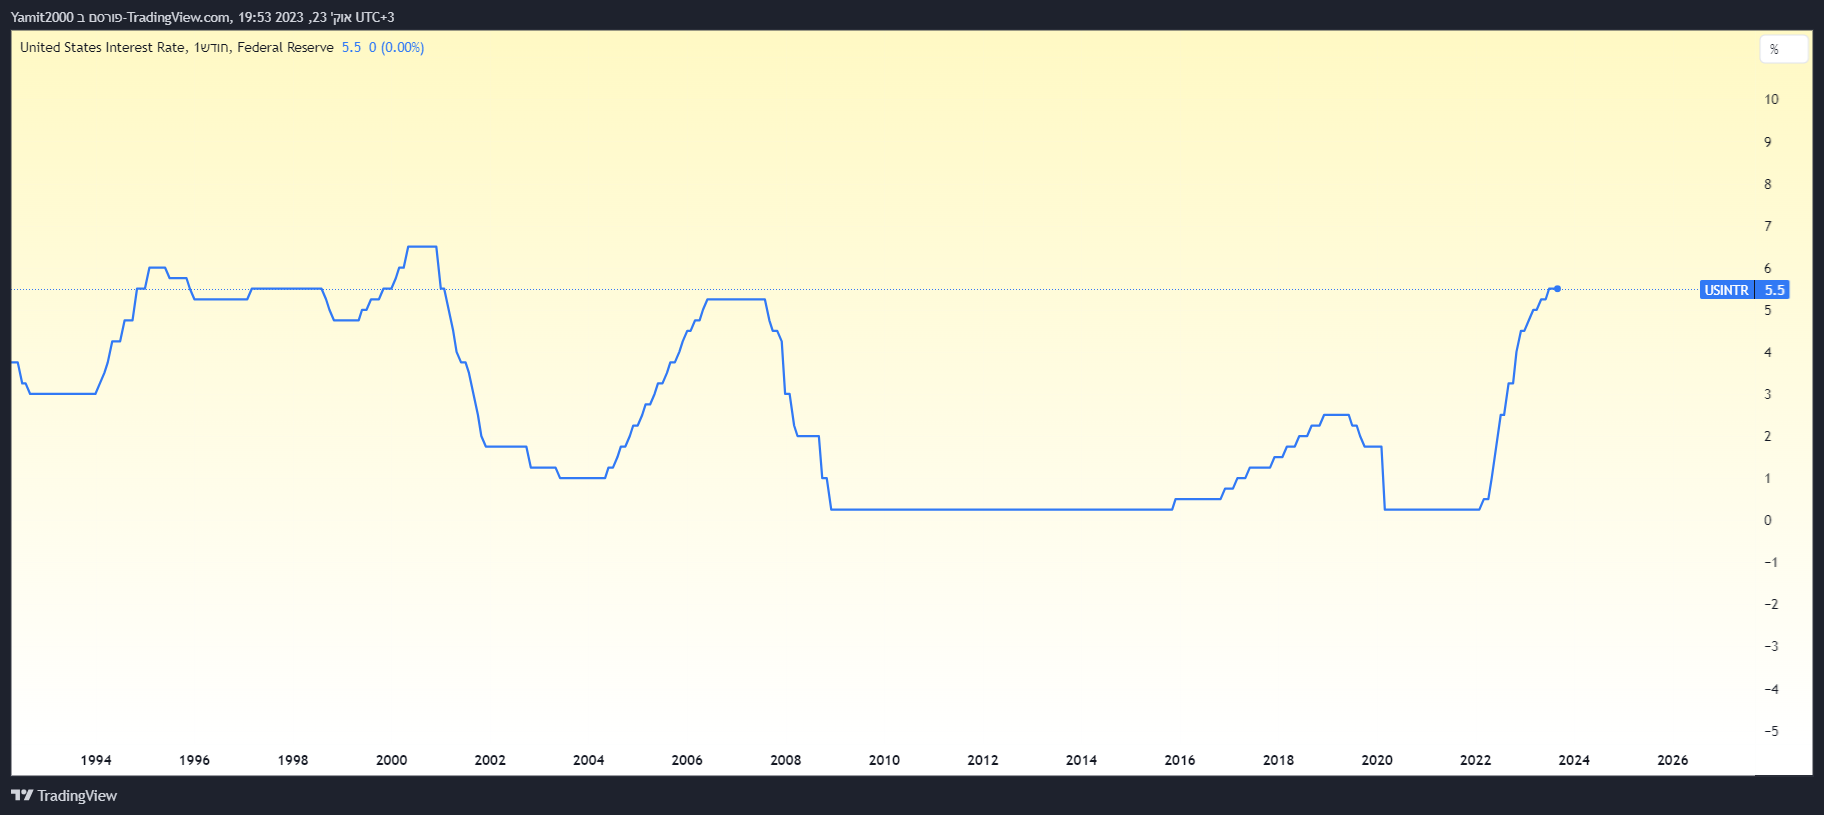1824x815 pixels.
Task: Open the percent unit box
Action: 1783,49
